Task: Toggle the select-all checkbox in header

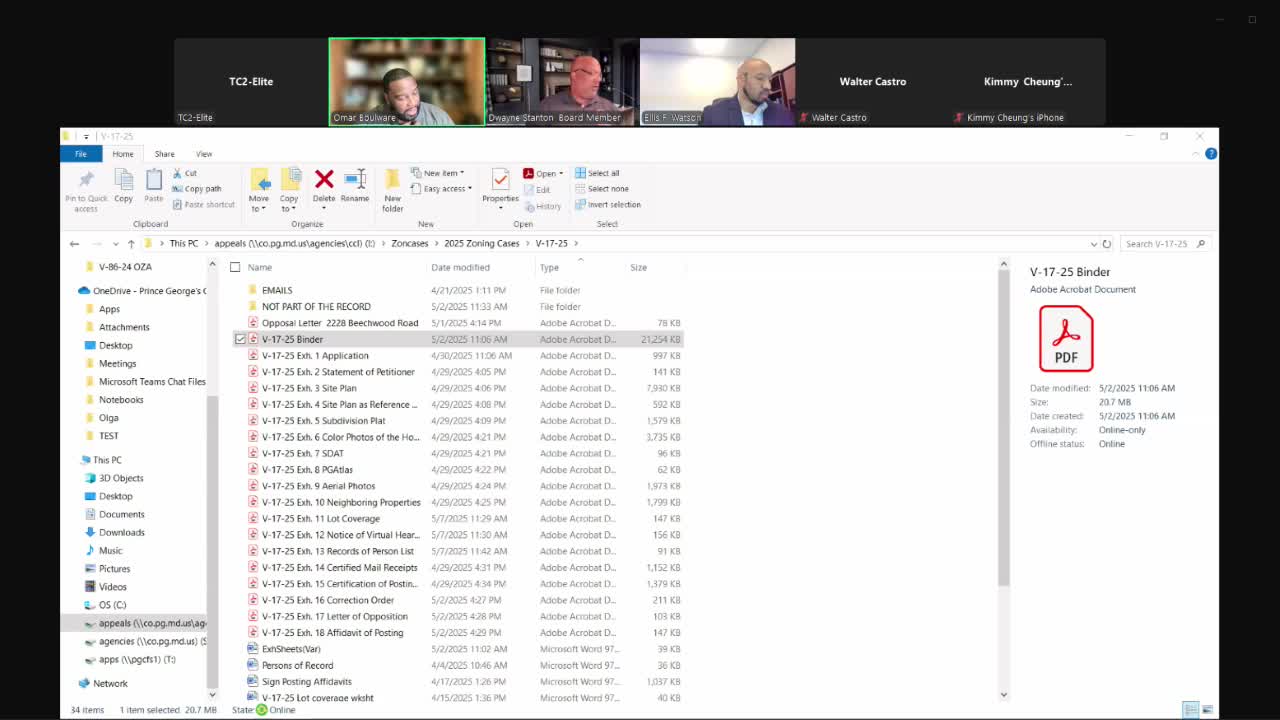Action: [235, 267]
